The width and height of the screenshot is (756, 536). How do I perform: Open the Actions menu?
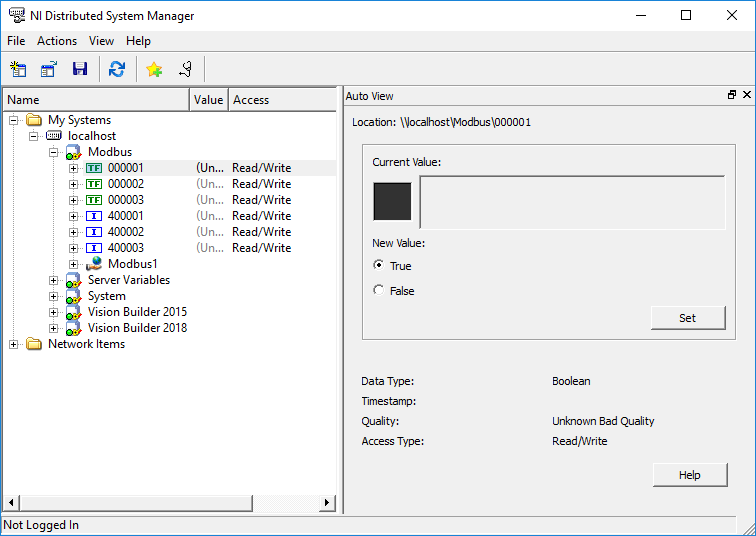pyautogui.click(x=57, y=41)
